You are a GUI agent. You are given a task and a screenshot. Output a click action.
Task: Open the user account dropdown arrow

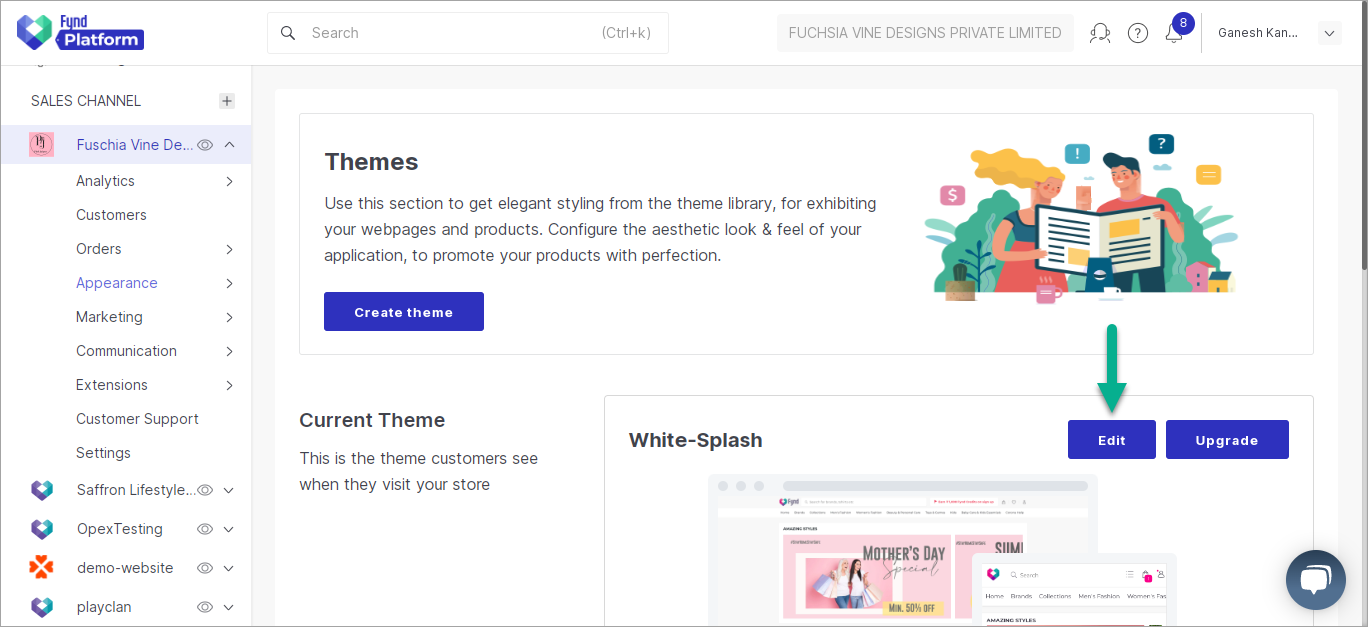[1329, 33]
